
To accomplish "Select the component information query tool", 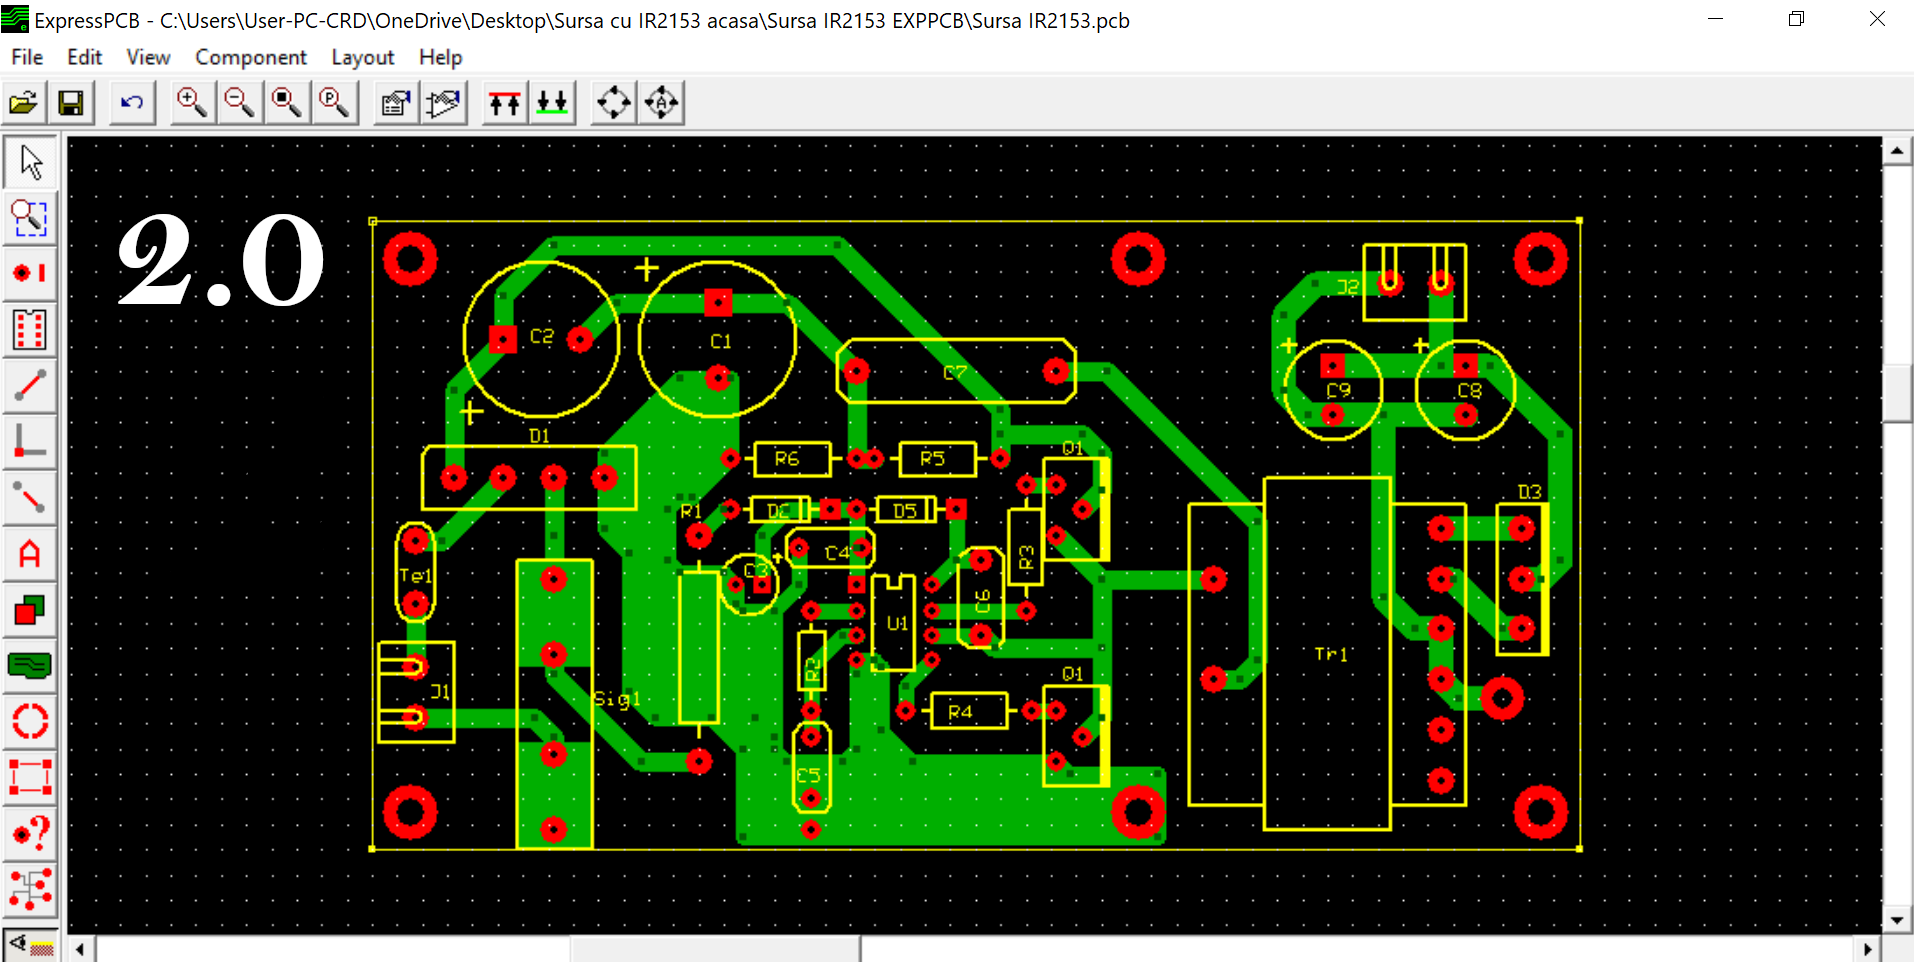I will (x=29, y=833).
